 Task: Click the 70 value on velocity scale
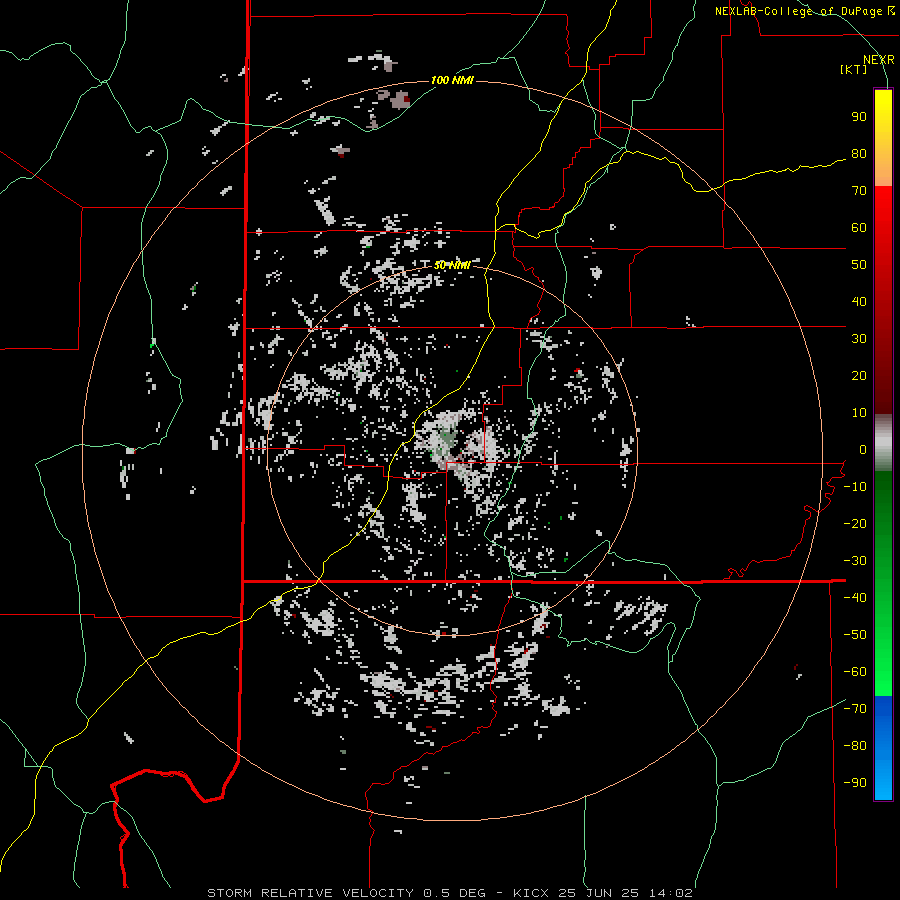coord(859,191)
